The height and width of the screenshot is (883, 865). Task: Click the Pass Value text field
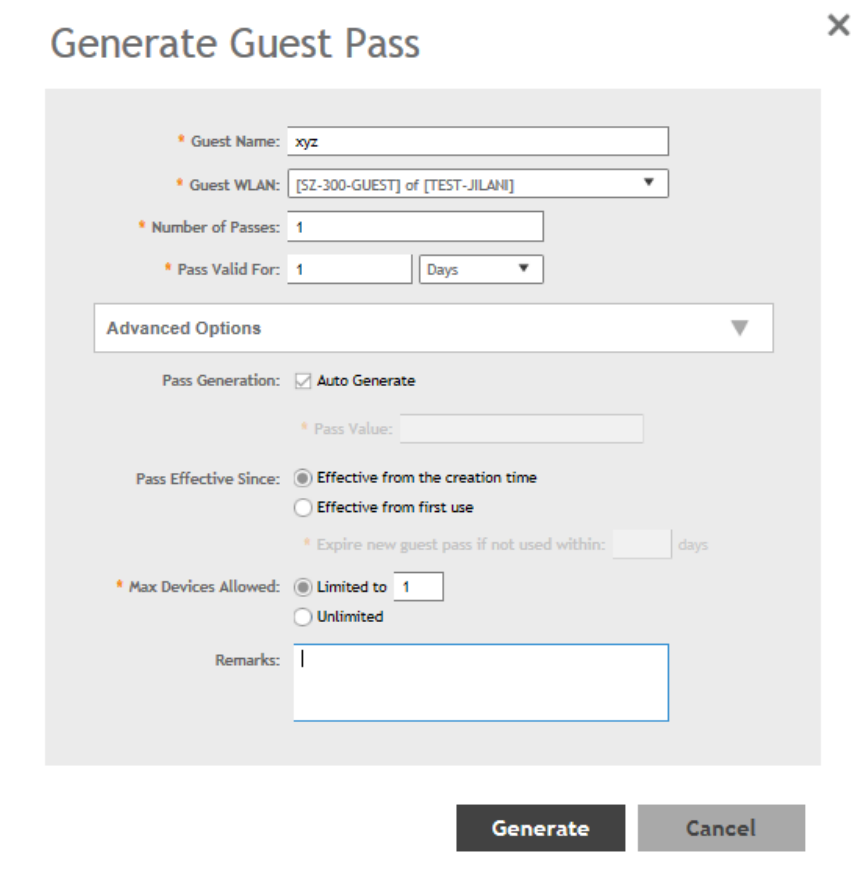[521, 429]
